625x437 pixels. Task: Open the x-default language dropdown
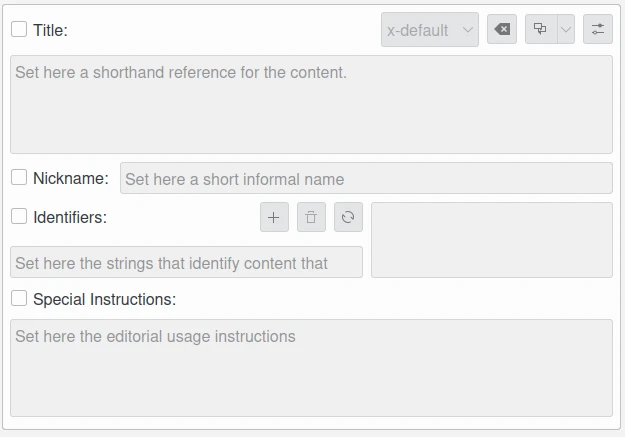430,30
